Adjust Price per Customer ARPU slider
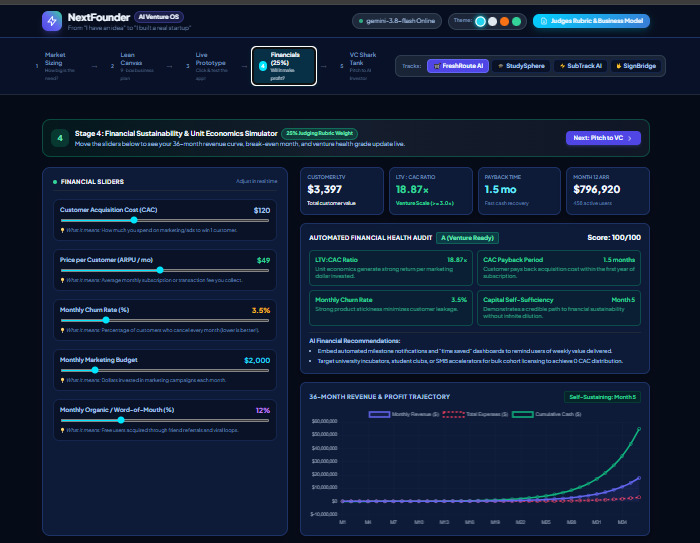This screenshot has width=700, height=543. point(165,270)
